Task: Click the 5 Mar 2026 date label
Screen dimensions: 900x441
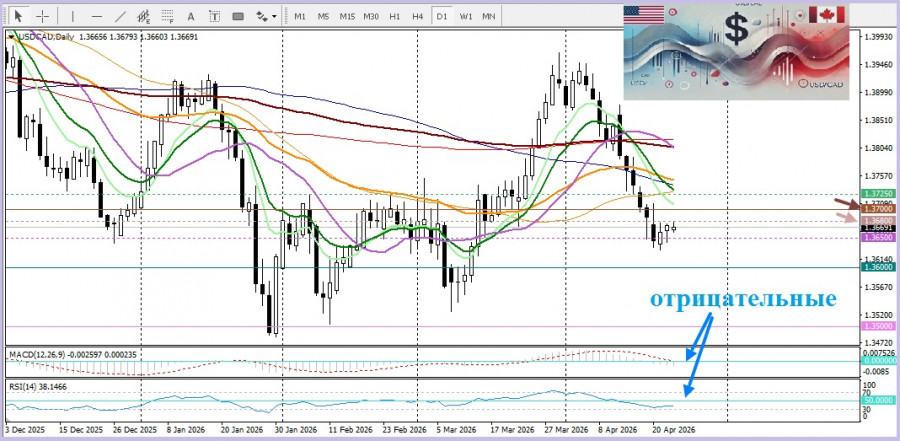Action: pyautogui.click(x=456, y=430)
